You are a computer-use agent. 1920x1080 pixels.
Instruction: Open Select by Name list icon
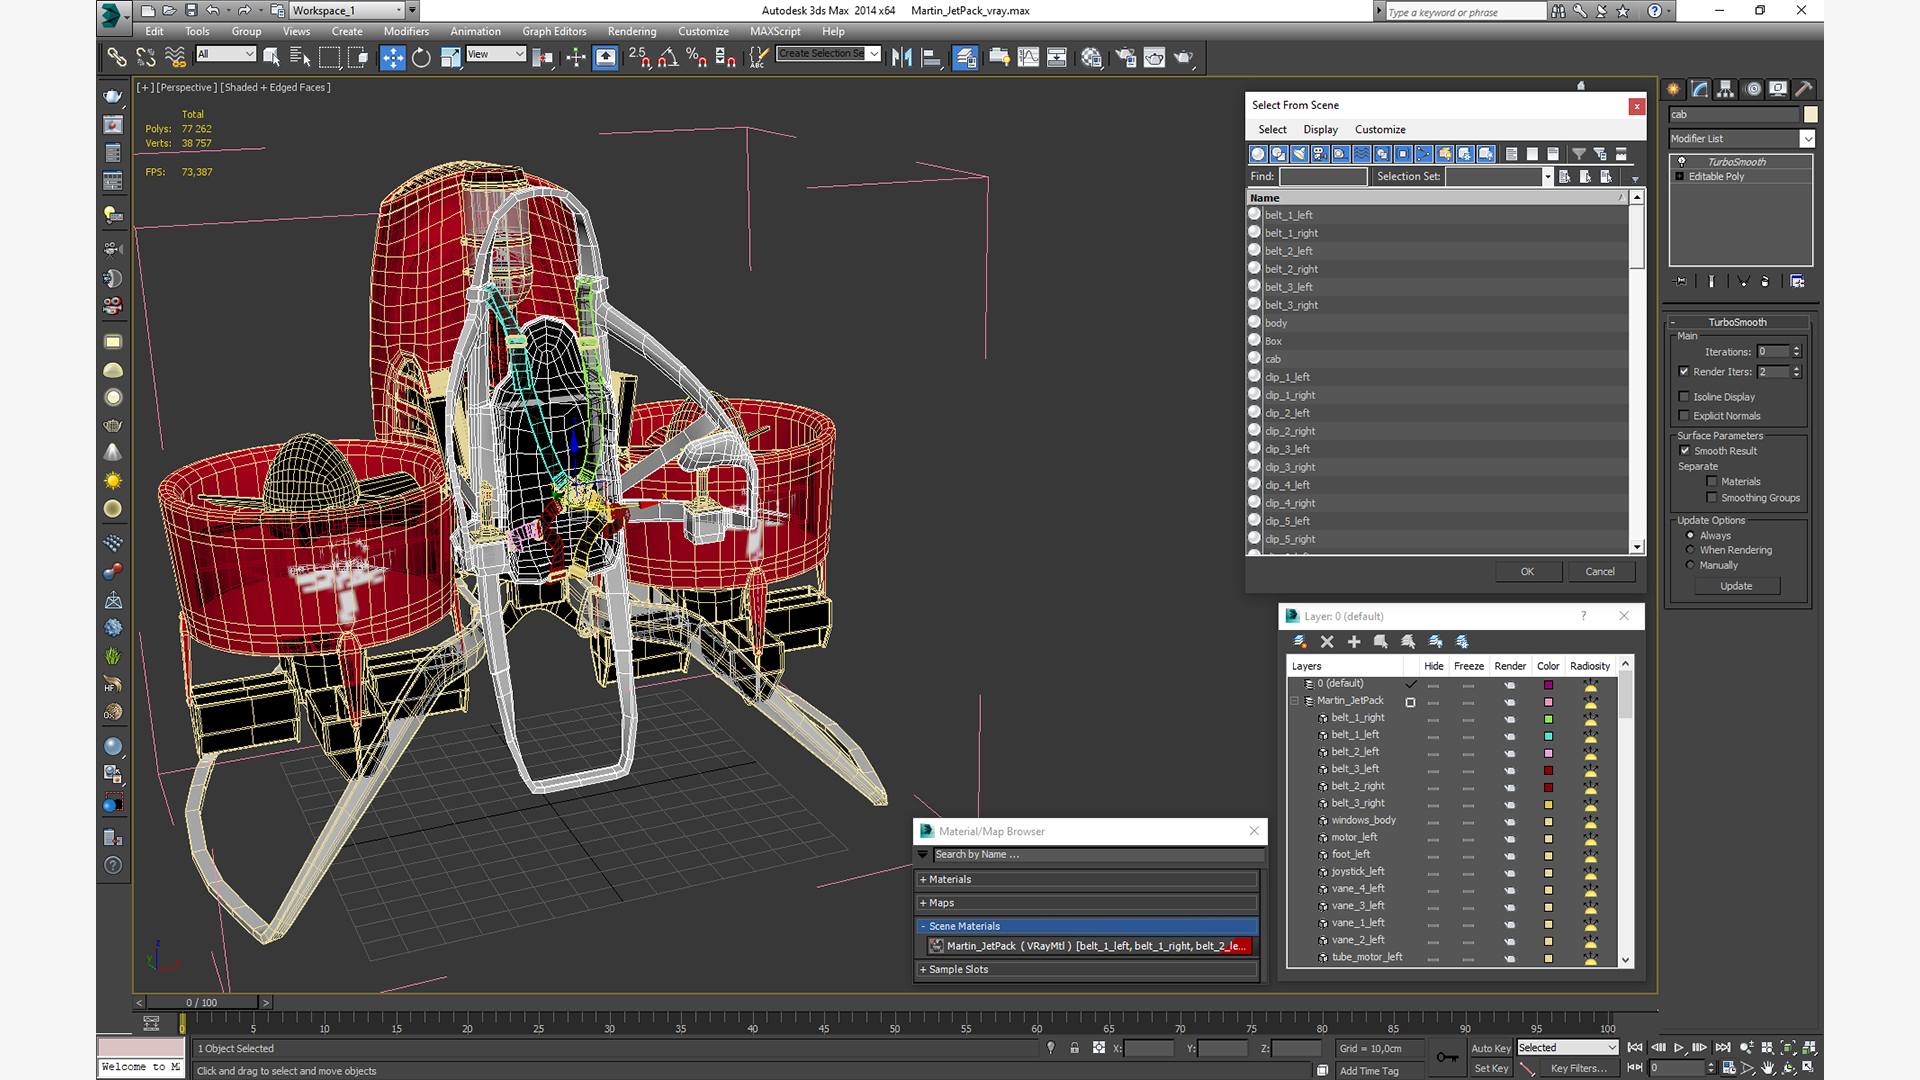(299, 58)
